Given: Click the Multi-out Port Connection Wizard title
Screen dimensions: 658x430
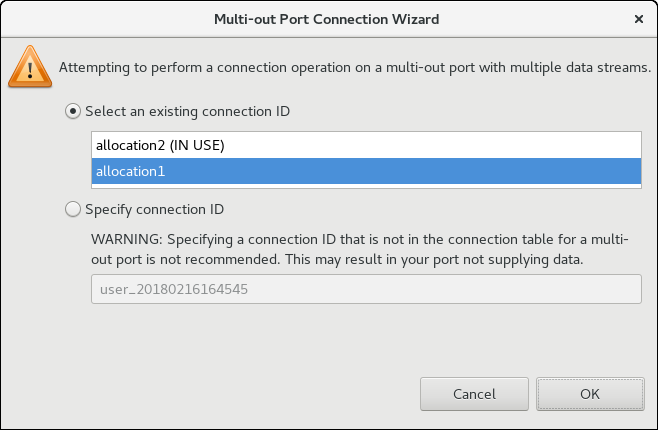Looking at the screenshot, I should [327, 19].
